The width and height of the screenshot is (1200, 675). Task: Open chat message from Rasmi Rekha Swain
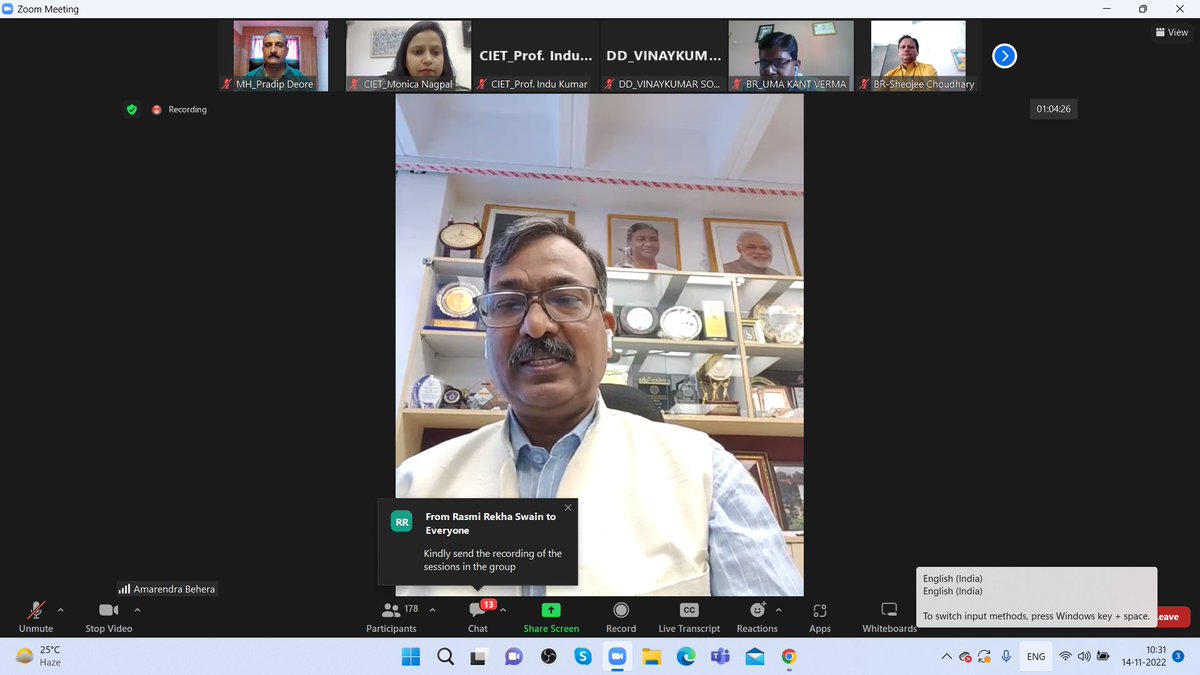477,541
